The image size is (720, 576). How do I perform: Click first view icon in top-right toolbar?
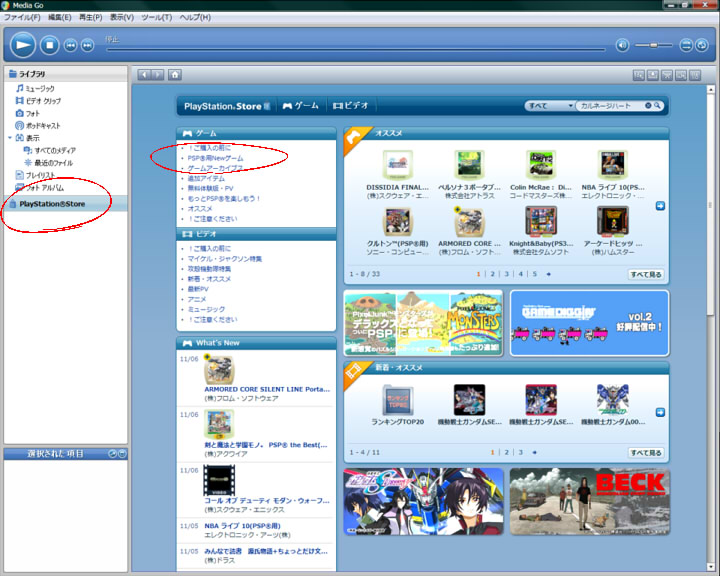pyautogui.click(x=638, y=75)
